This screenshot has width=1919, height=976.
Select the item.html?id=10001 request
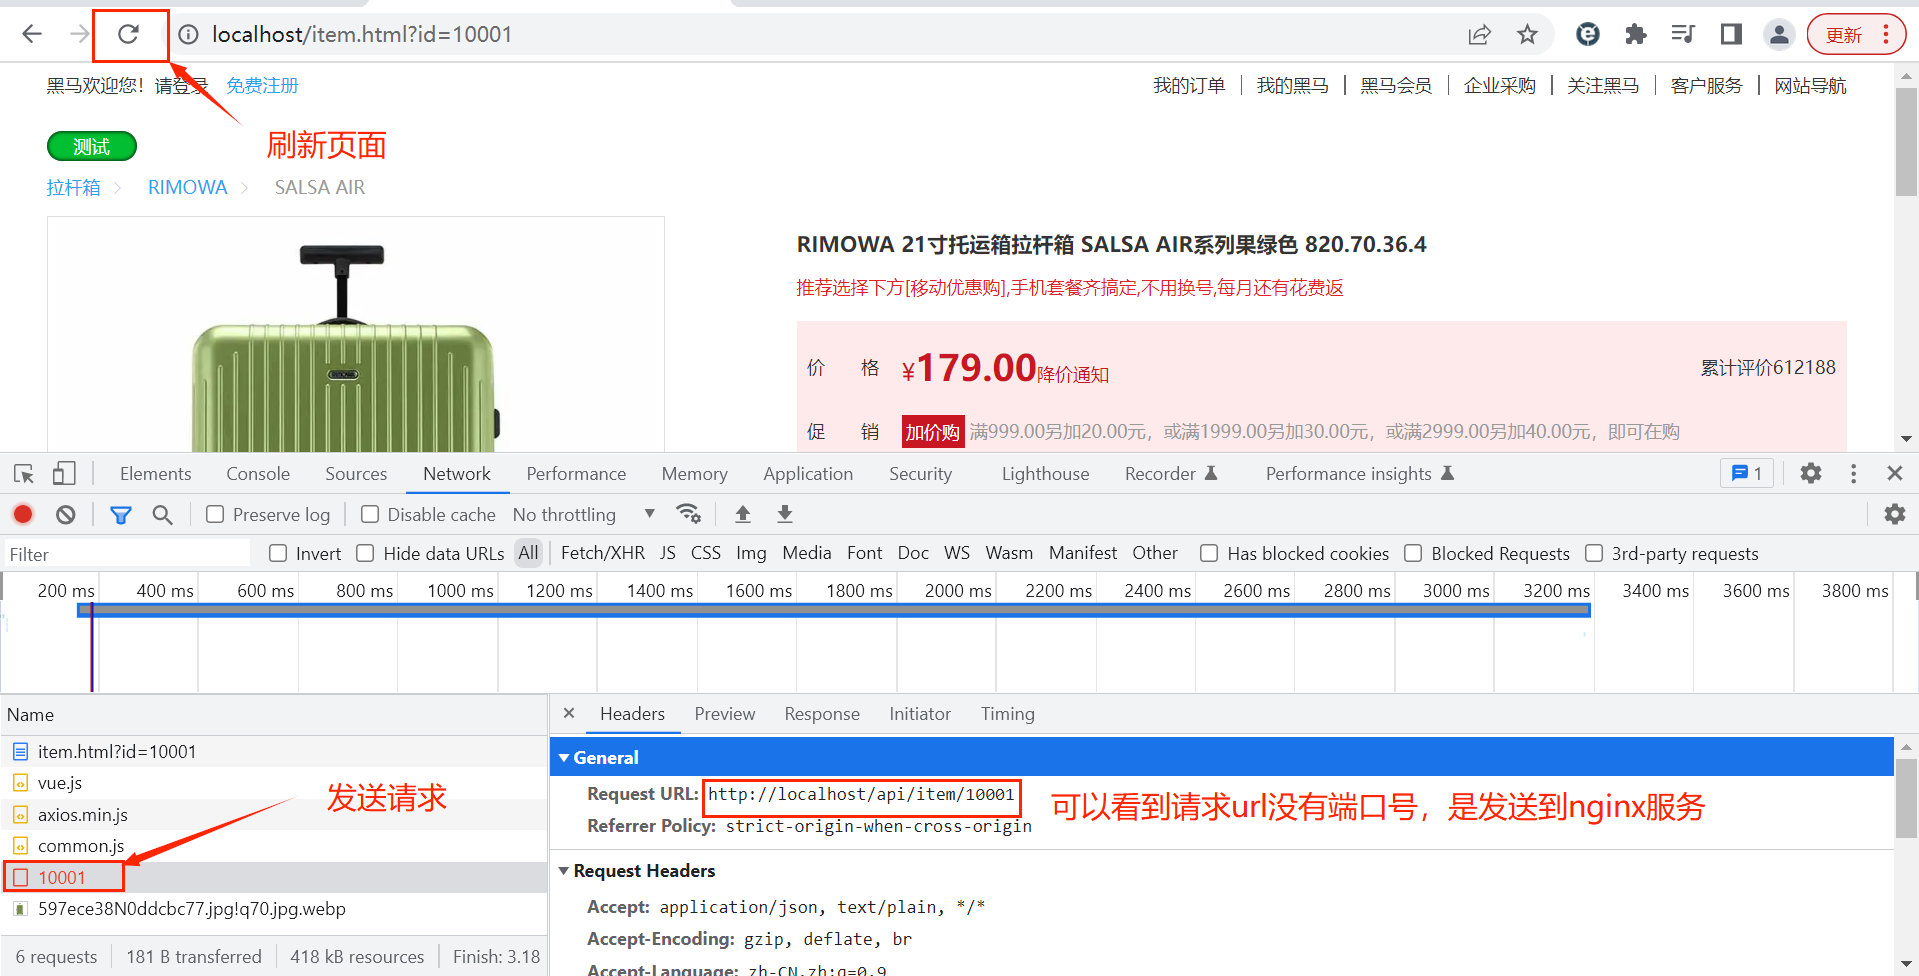[x=273, y=752]
